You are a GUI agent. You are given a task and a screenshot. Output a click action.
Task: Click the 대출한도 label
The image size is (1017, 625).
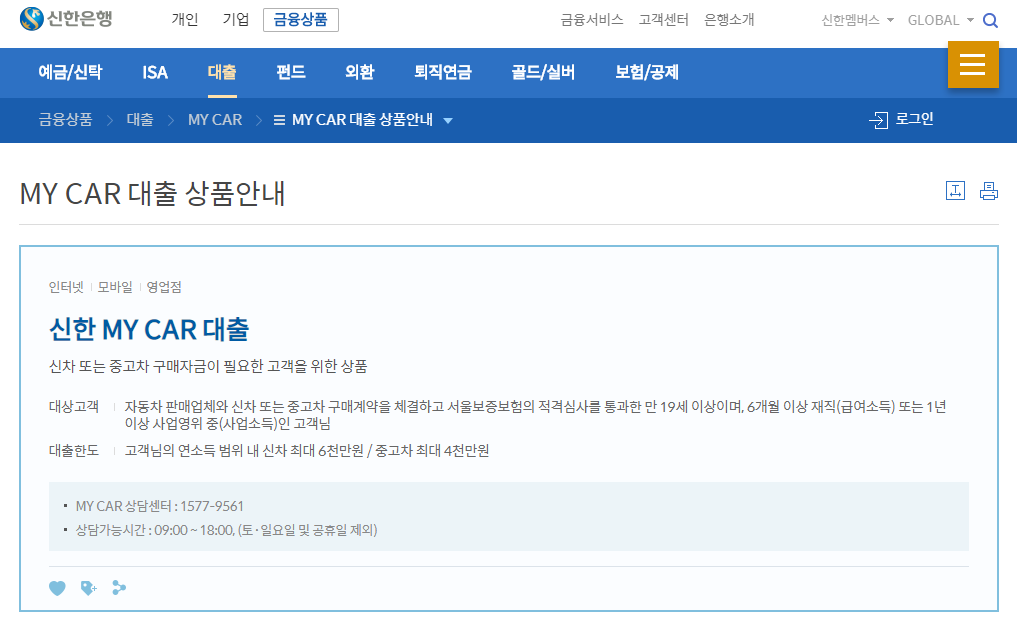pyautogui.click(x=74, y=451)
